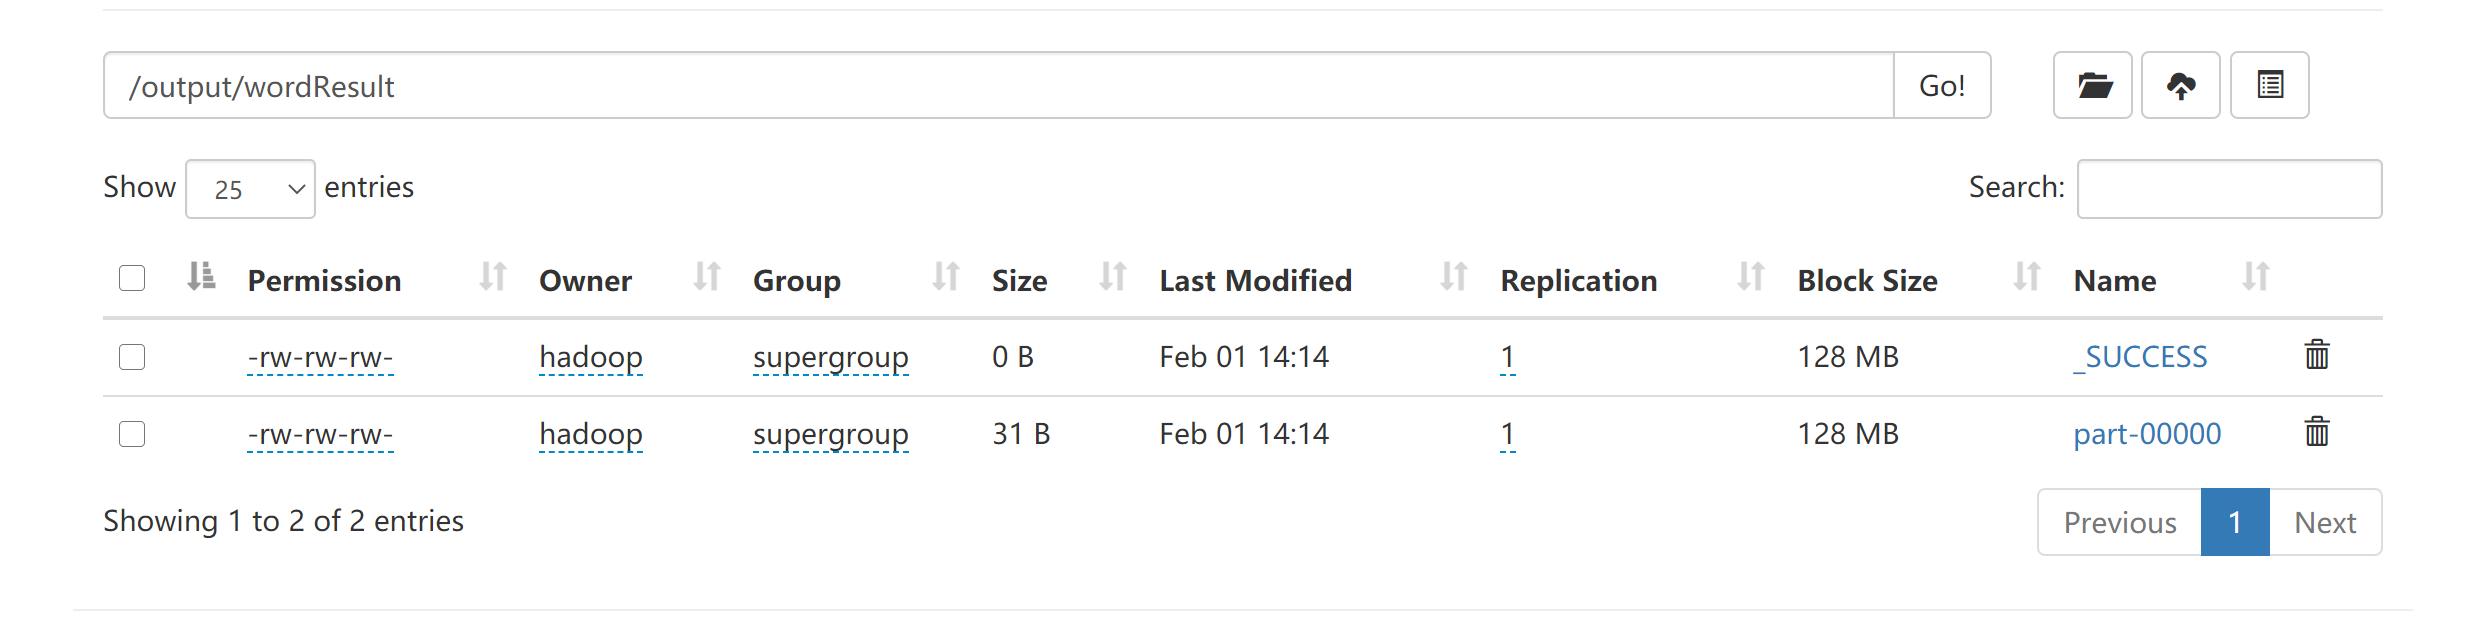Sort files by Name column arrows
Image resolution: width=2483 pixels, height=630 pixels.
[x=2255, y=277]
